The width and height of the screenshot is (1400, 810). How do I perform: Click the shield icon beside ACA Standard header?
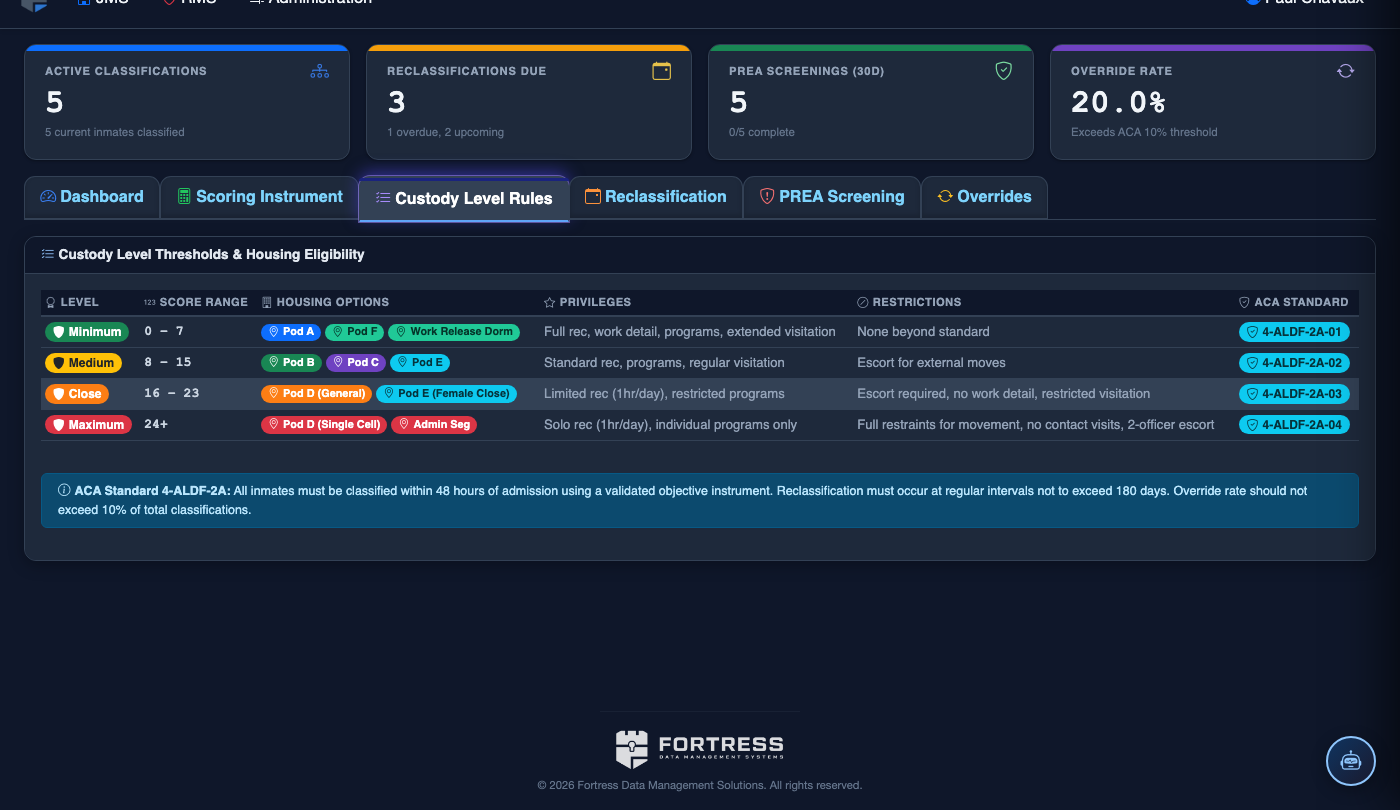pyautogui.click(x=1244, y=302)
